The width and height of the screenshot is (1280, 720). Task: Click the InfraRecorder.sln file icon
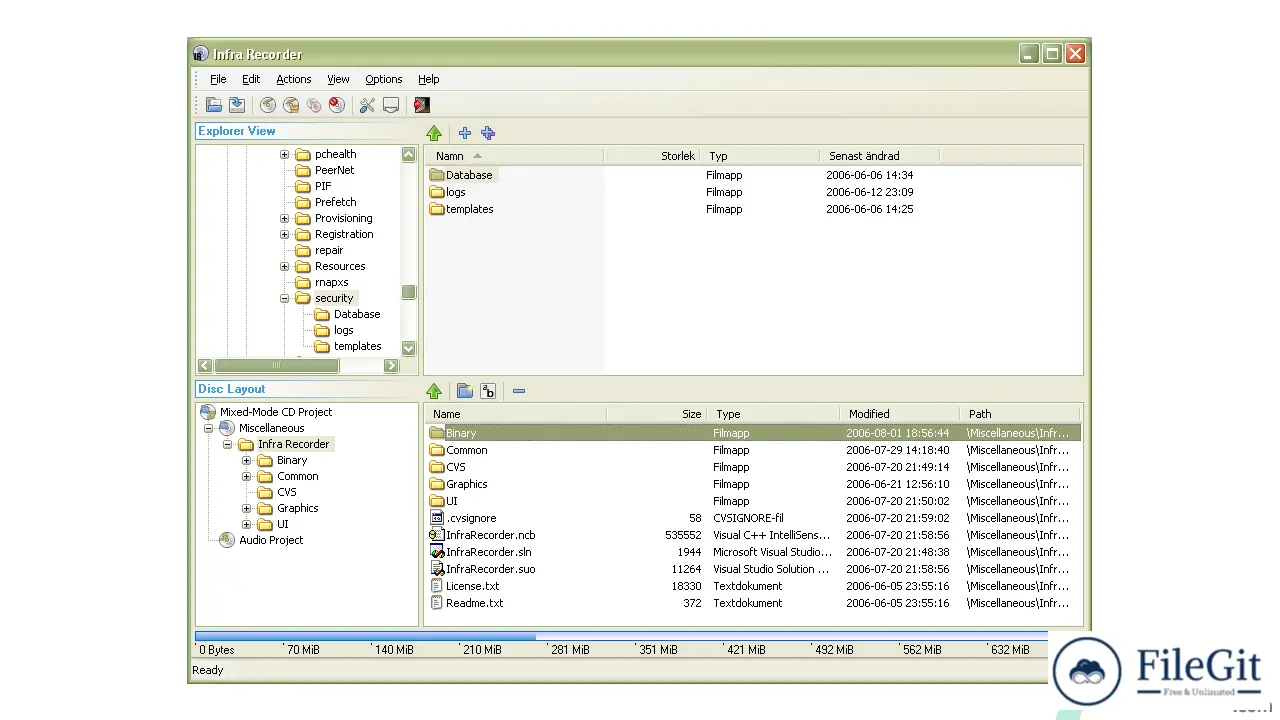tap(437, 552)
